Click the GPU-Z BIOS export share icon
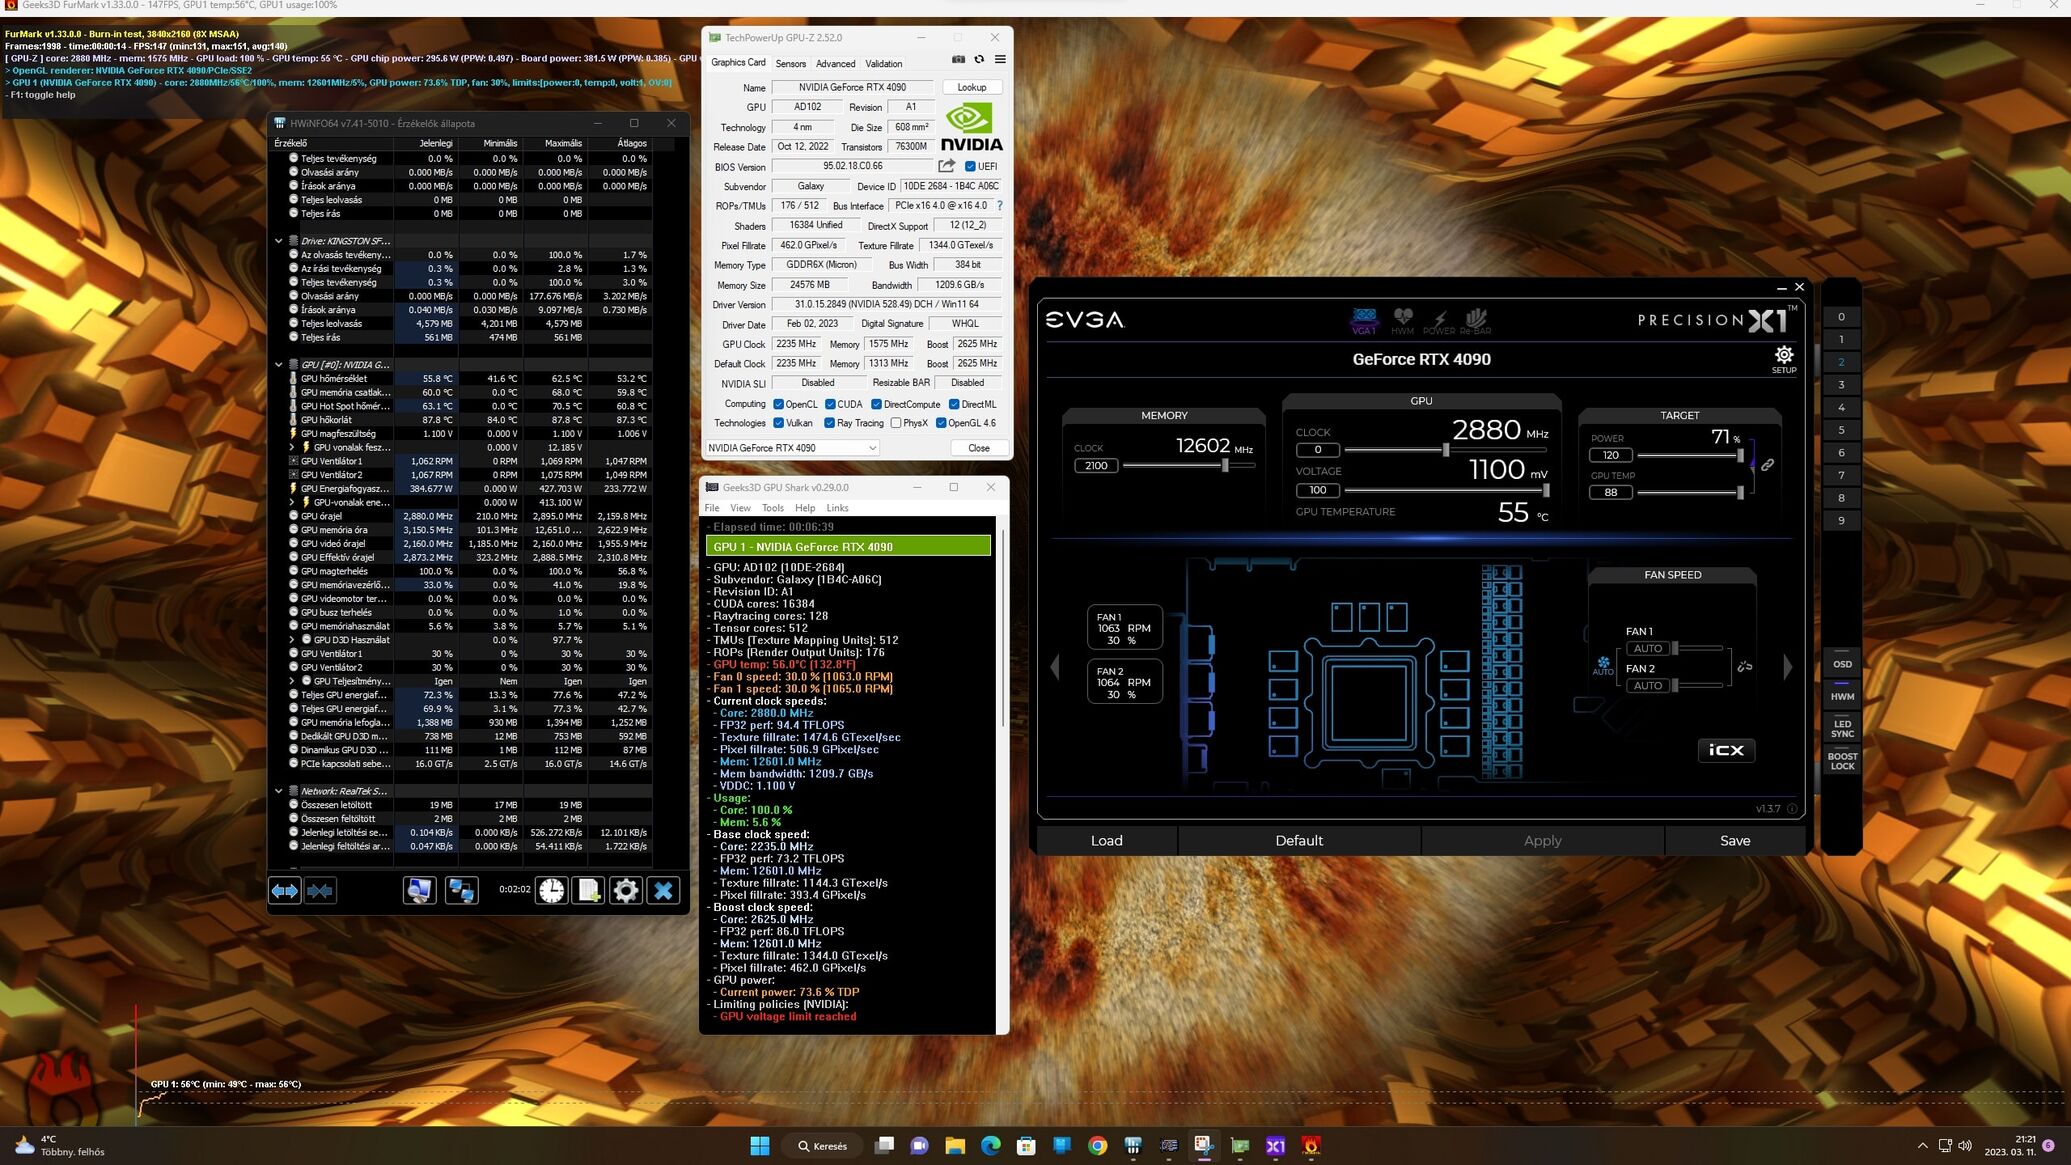The height and width of the screenshot is (1165, 2071). click(946, 166)
